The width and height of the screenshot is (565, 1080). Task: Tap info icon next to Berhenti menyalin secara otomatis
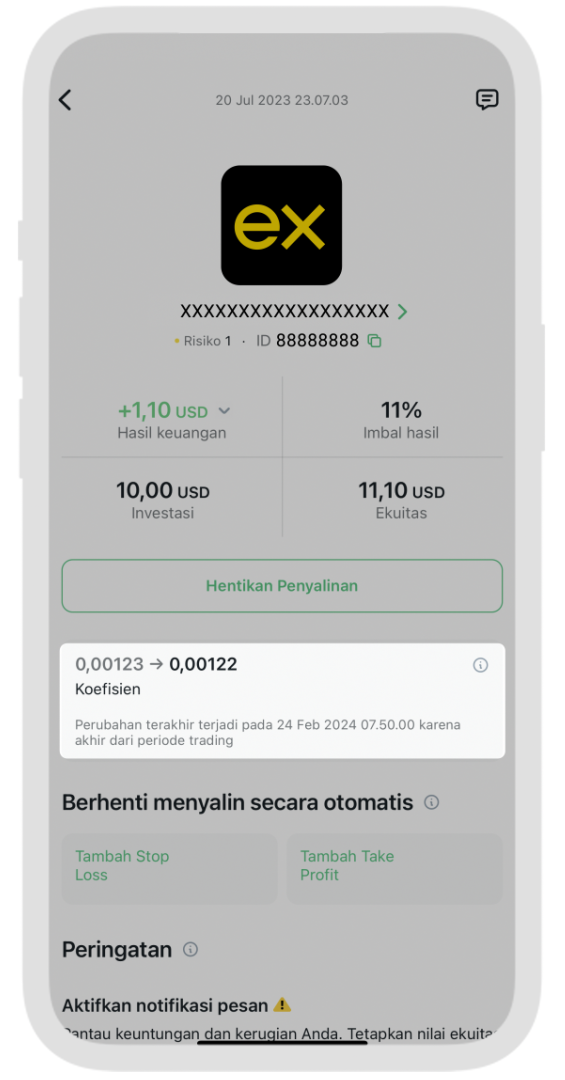[431, 802]
